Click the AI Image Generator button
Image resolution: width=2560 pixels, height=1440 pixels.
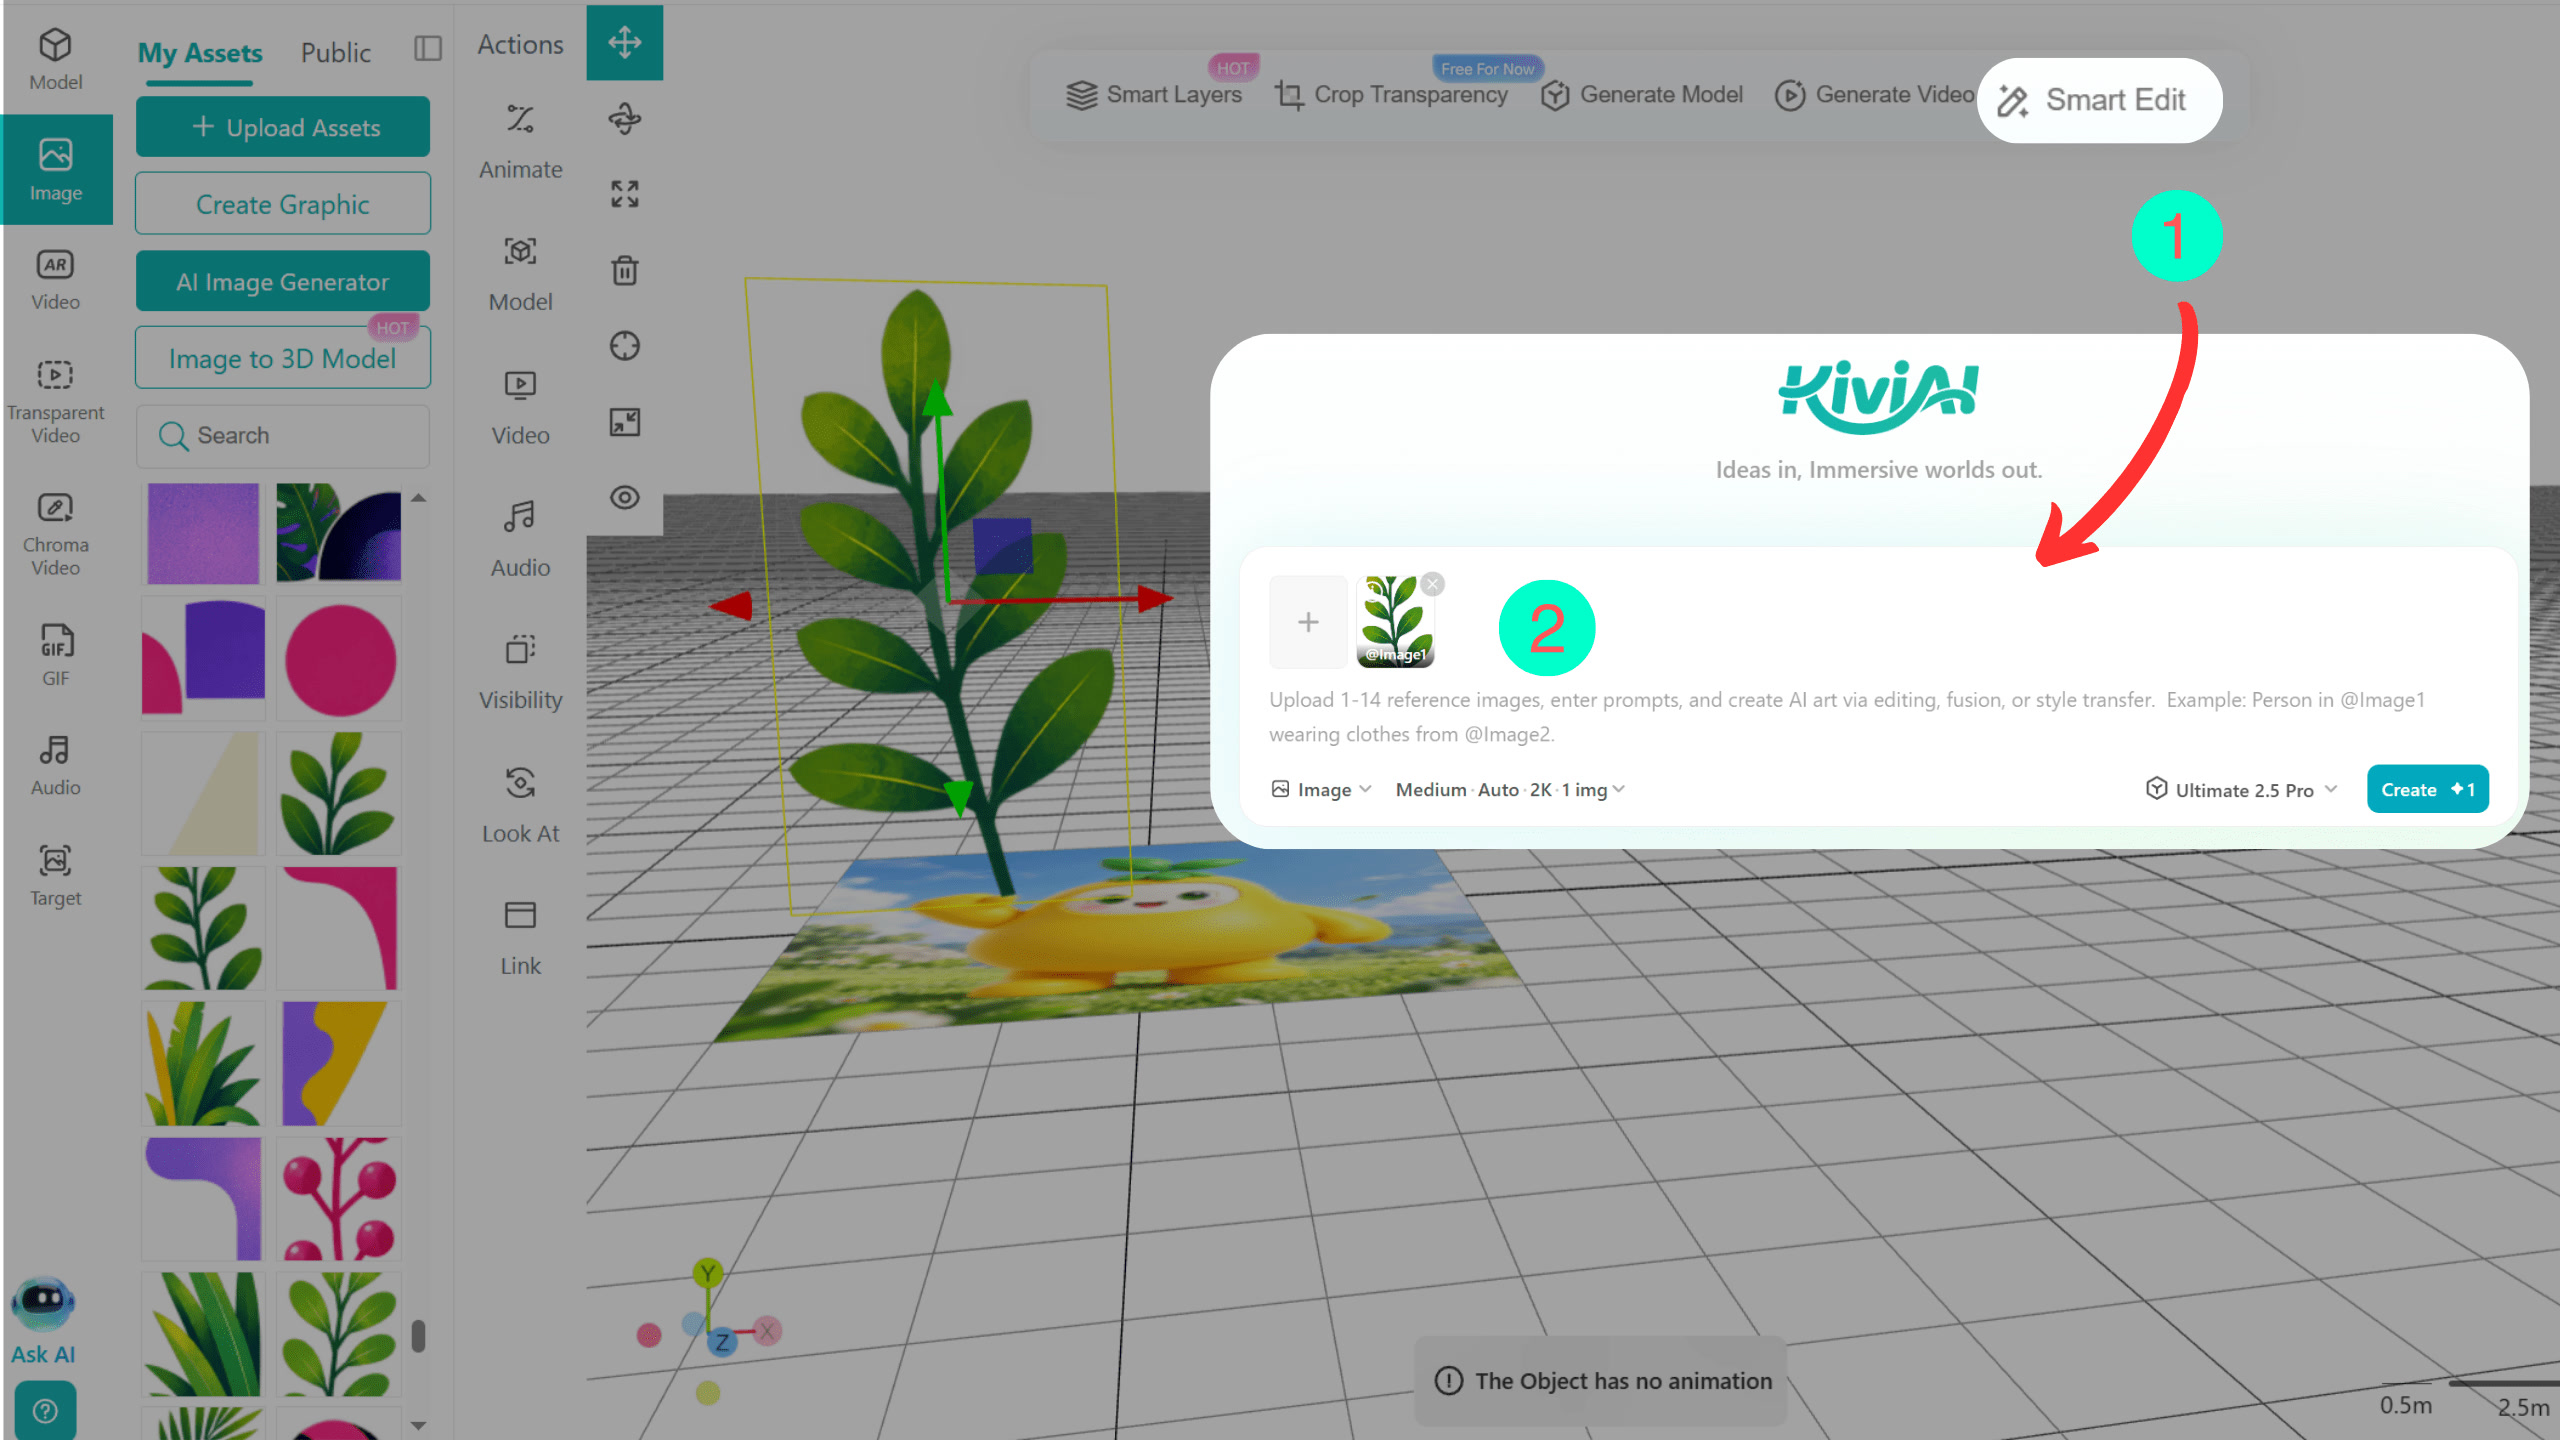point(283,282)
